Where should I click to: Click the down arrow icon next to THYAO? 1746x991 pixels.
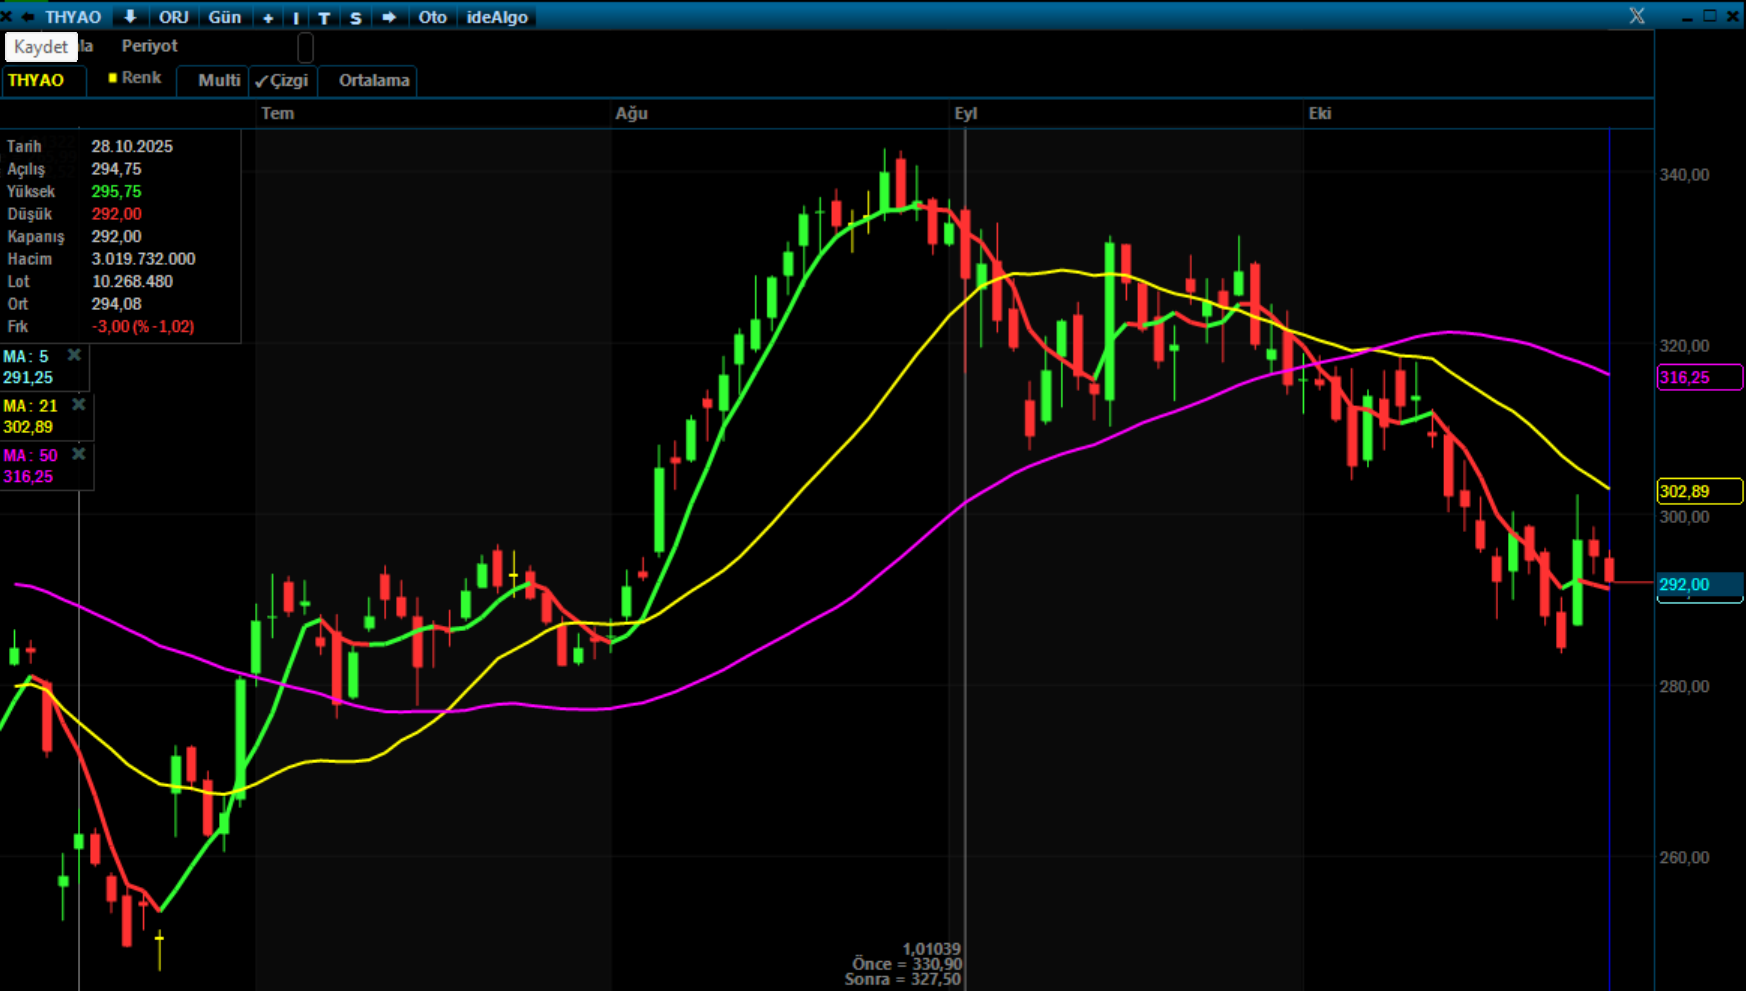tap(130, 17)
